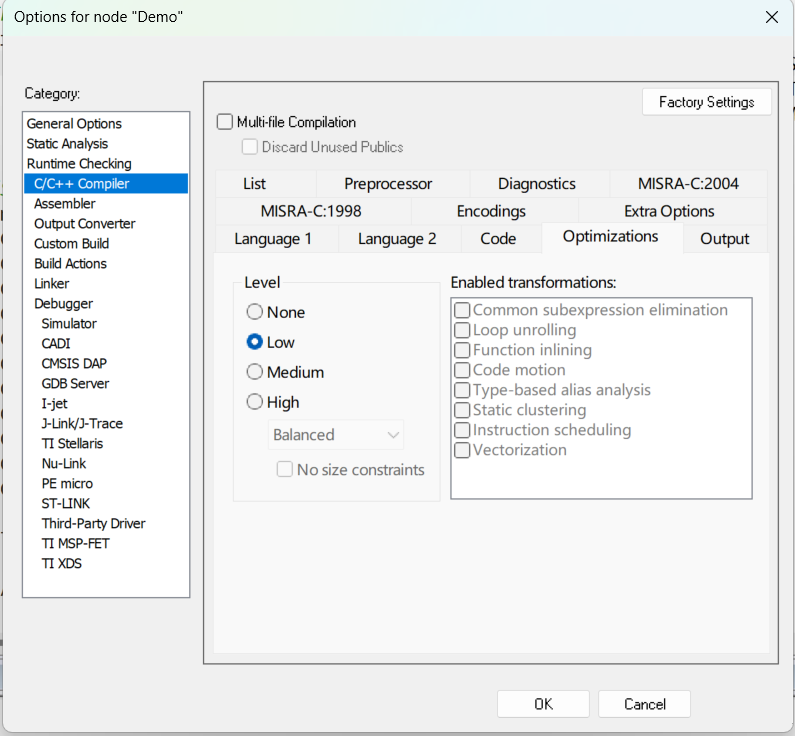Select Nu-Link driver

click(106, 463)
